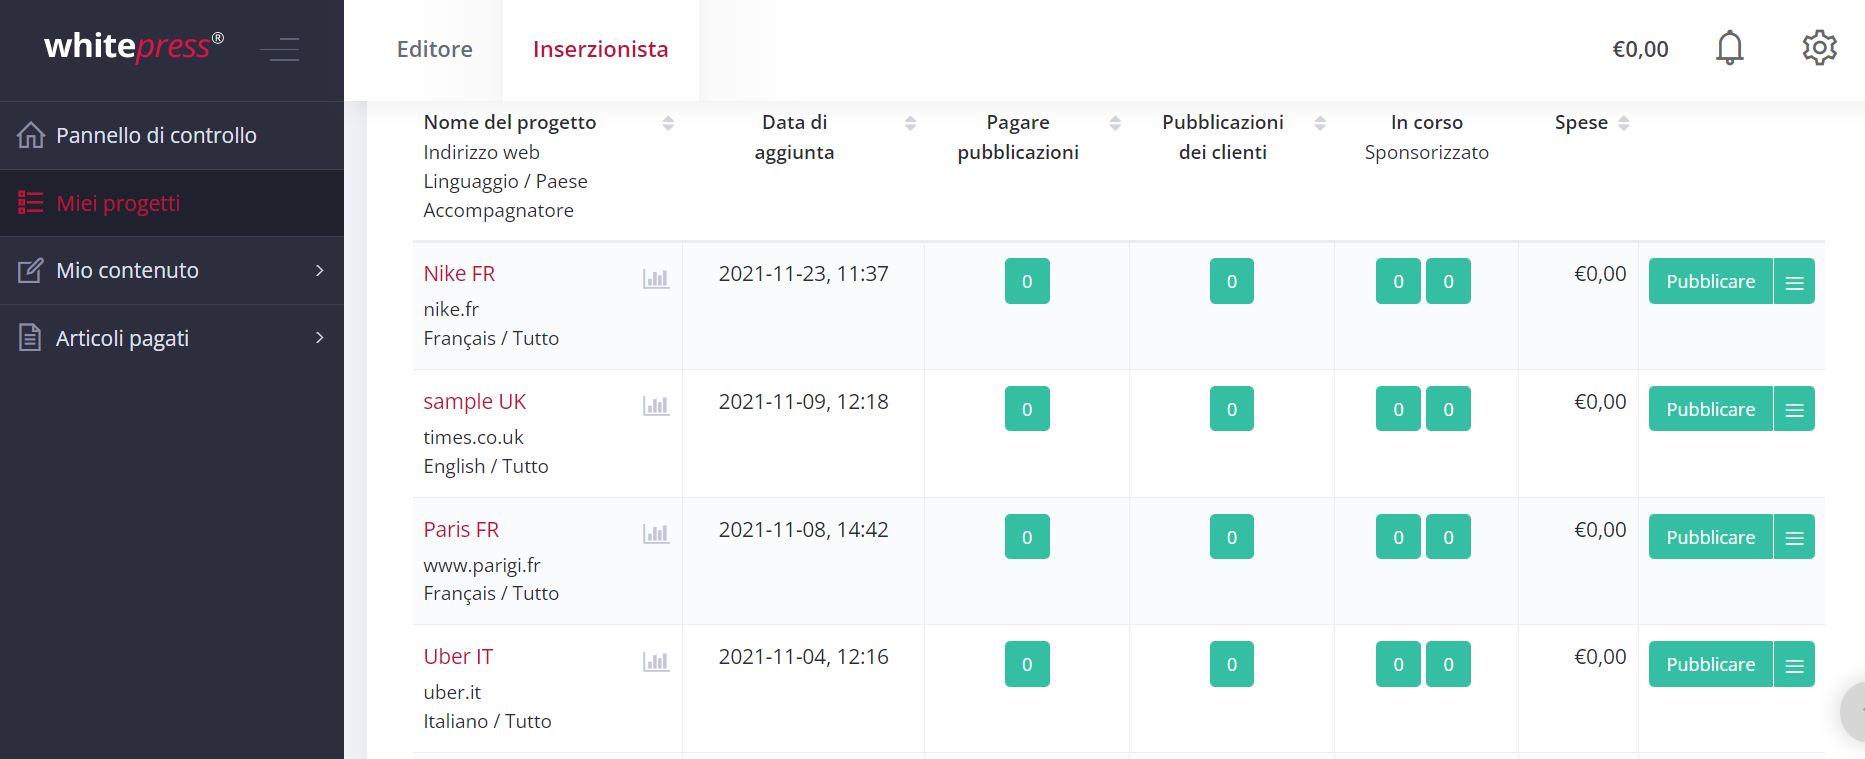Image resolution: width=1865 pixels, height=759 pixels.
Task: Click Pagare pubblicazioni count for Nike FR
Action: coord(1027,281)
